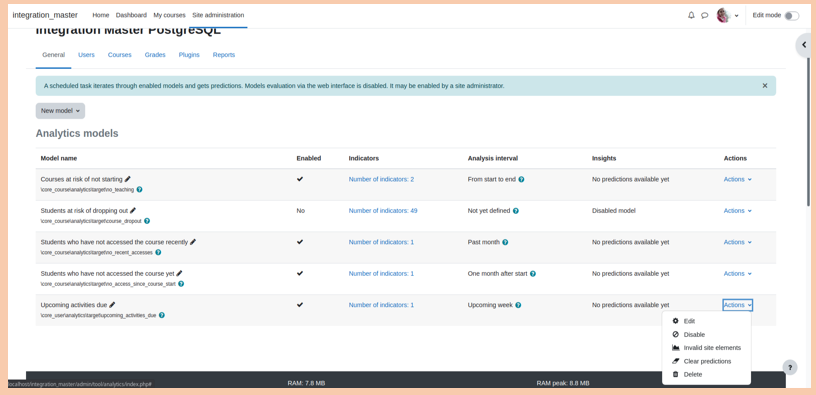816x395 pixels.
Task: Open Site administration in top navigation
Action: coord(218,15)
